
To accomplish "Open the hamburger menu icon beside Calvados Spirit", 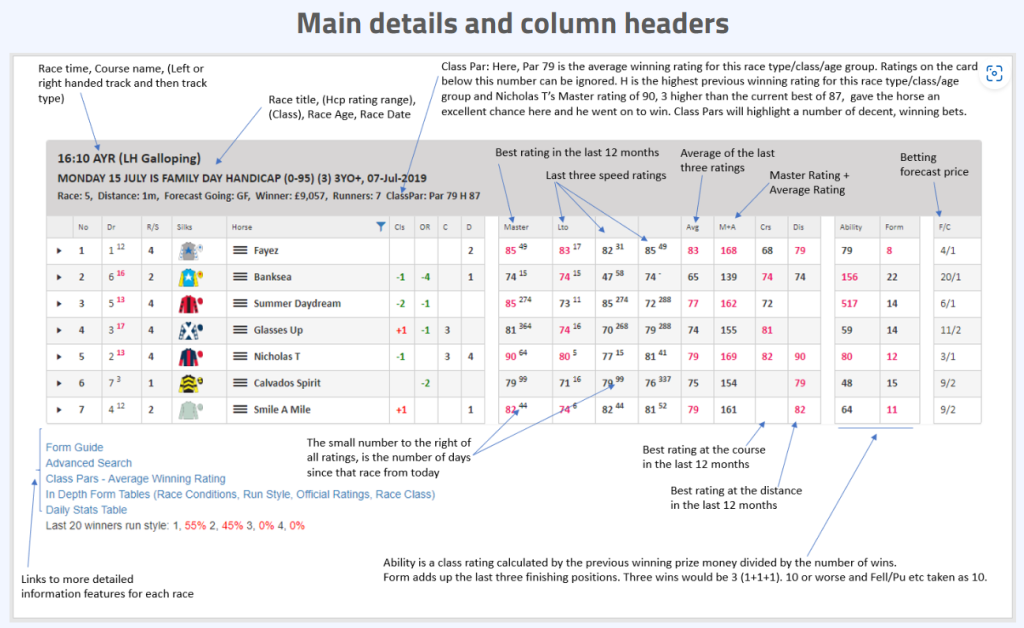I will [240, 383].
